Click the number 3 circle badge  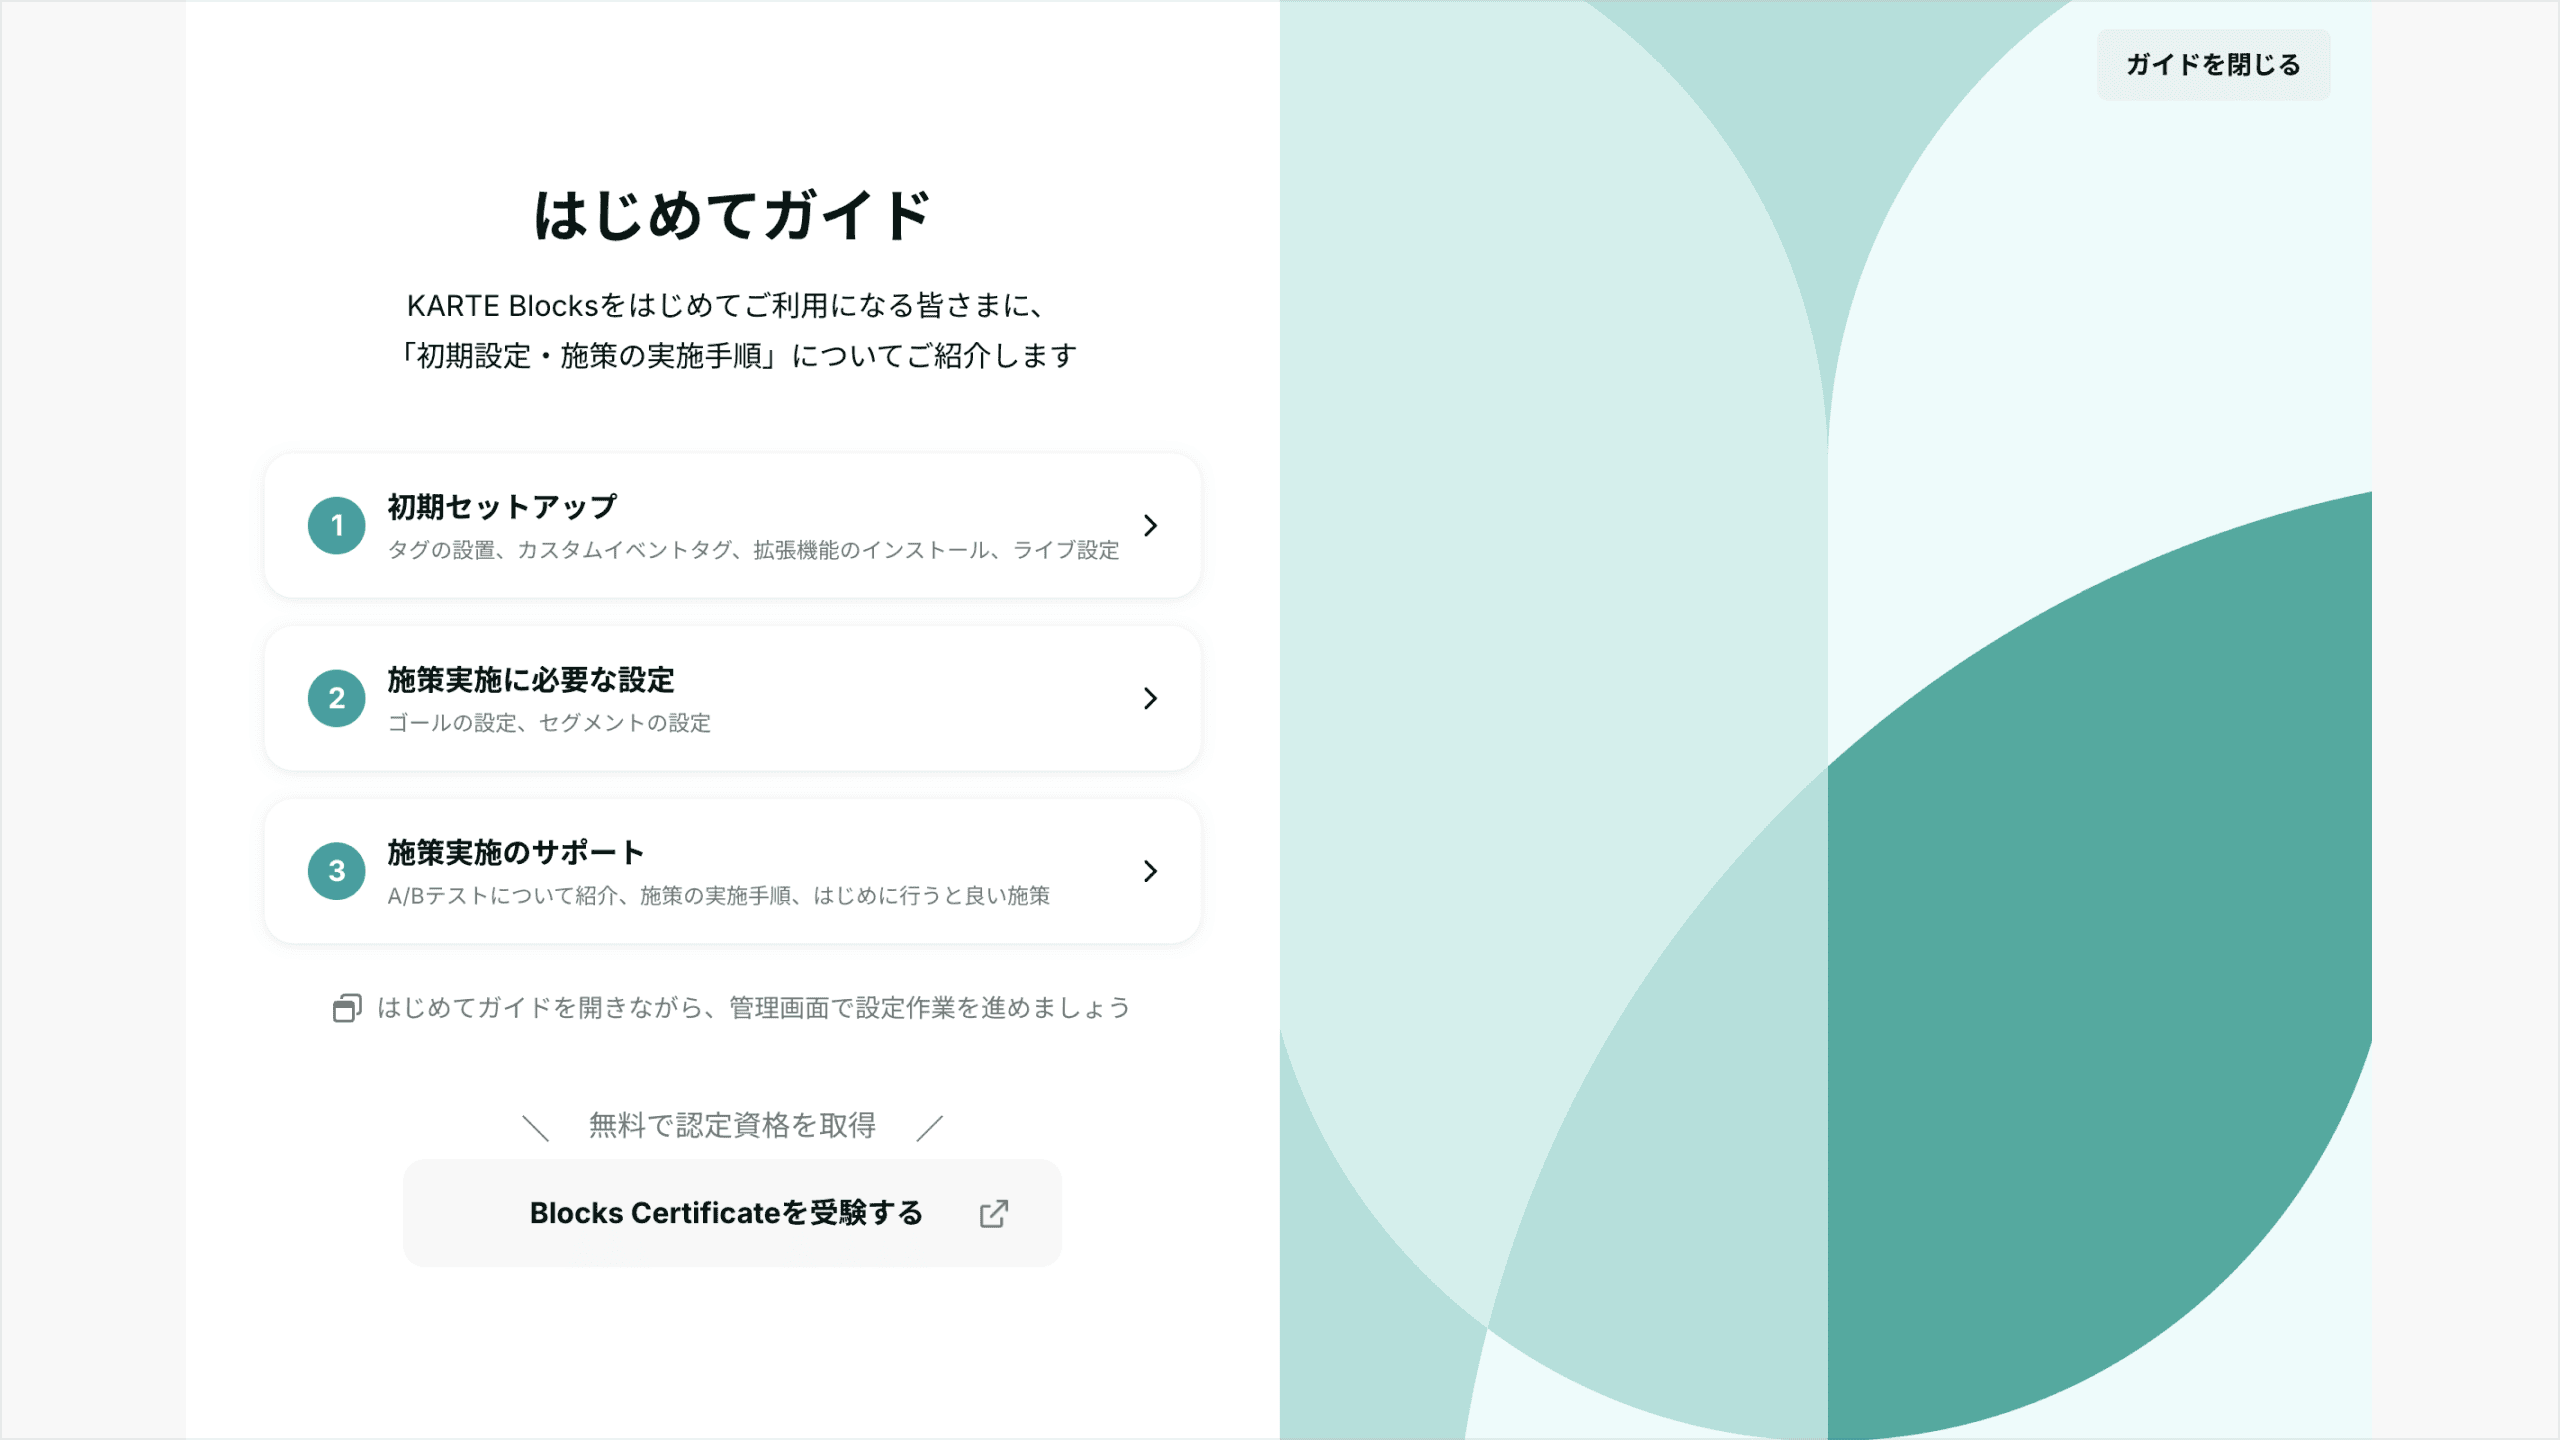click(337, 871)
